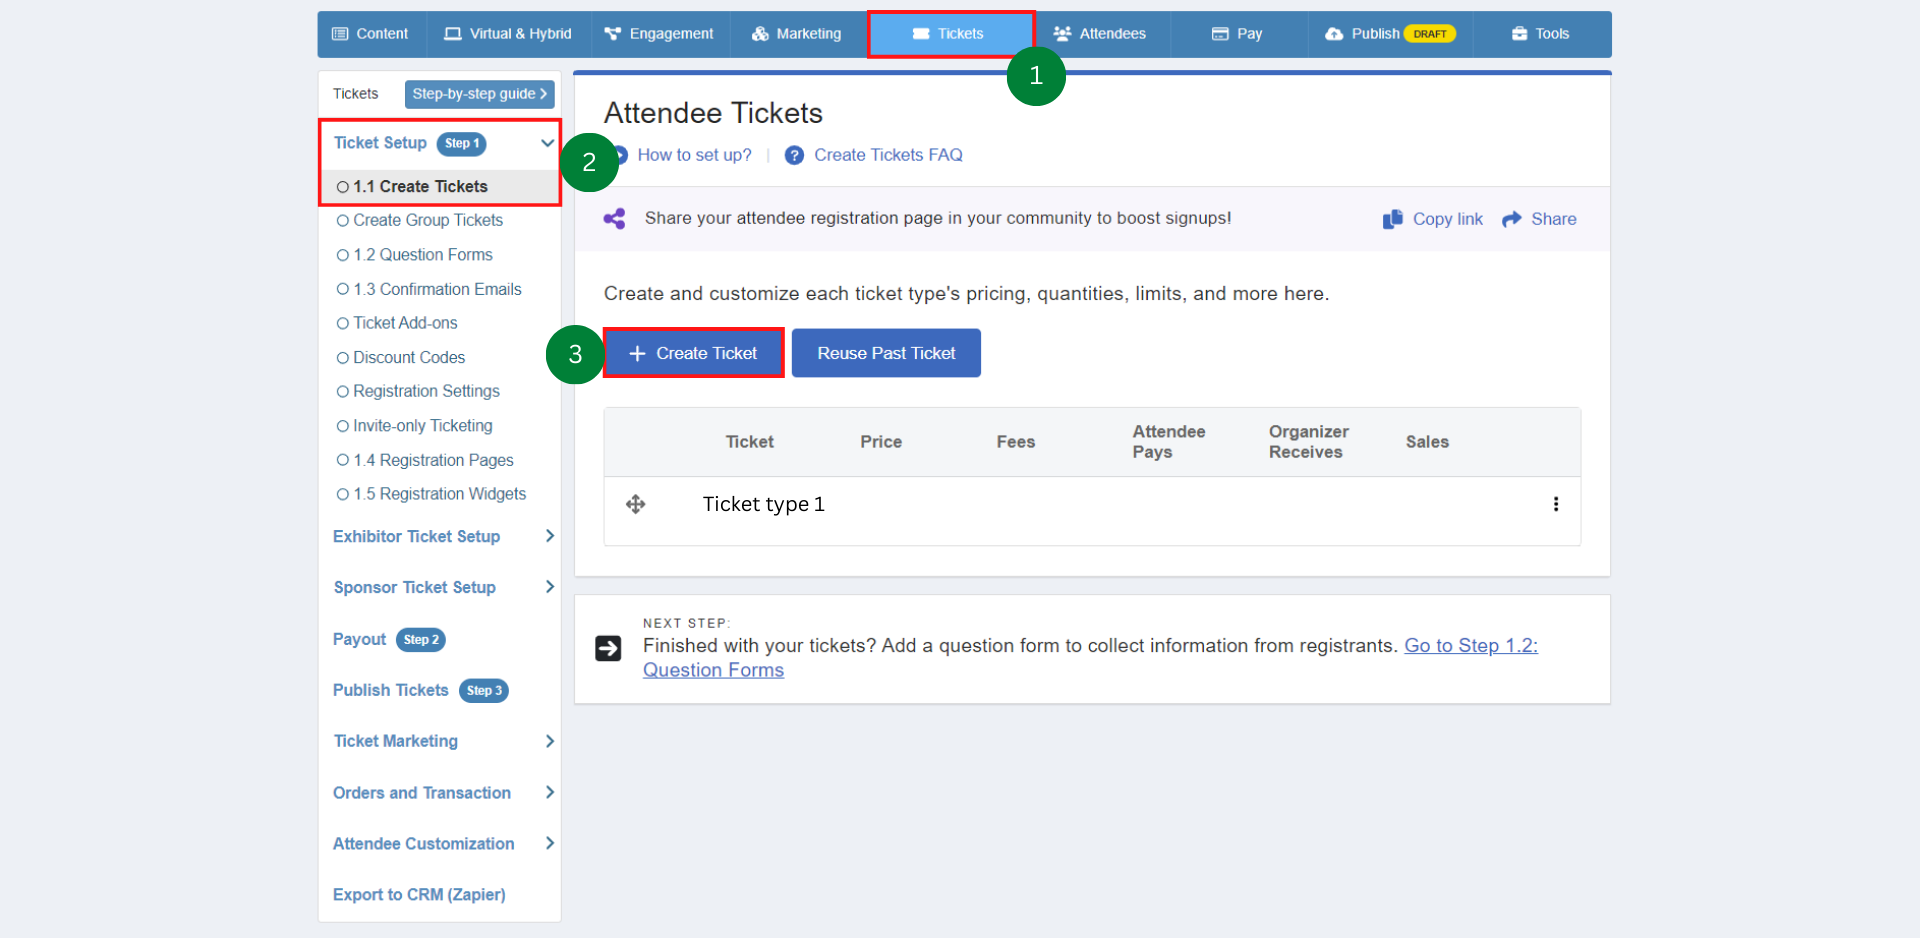Click the Copy link icon
Screen dimensions: 1920x938
click(1392, 218)
